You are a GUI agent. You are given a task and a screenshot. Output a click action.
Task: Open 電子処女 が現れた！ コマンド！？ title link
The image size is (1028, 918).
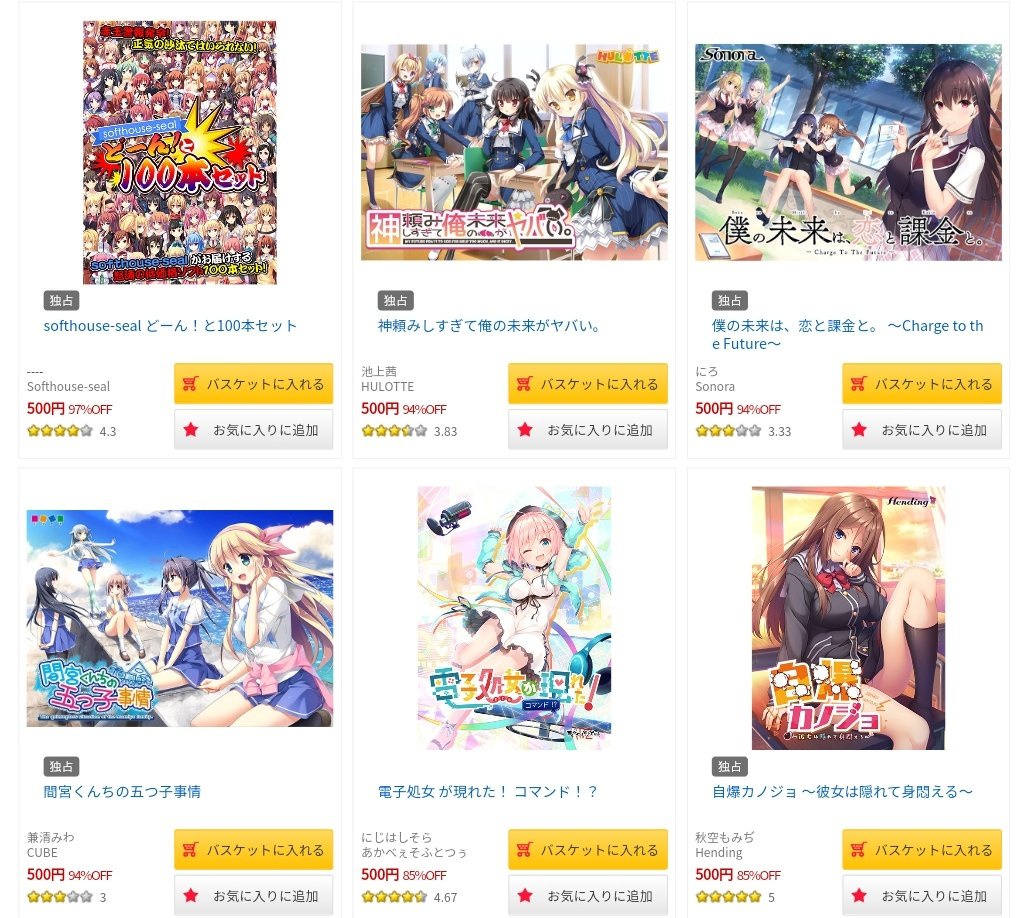[487, 792]
